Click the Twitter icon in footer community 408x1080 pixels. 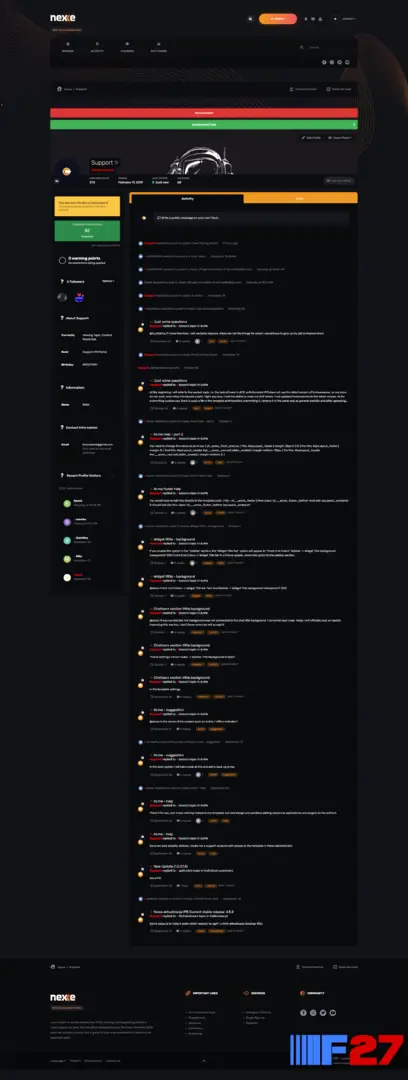coord(323,1012)
